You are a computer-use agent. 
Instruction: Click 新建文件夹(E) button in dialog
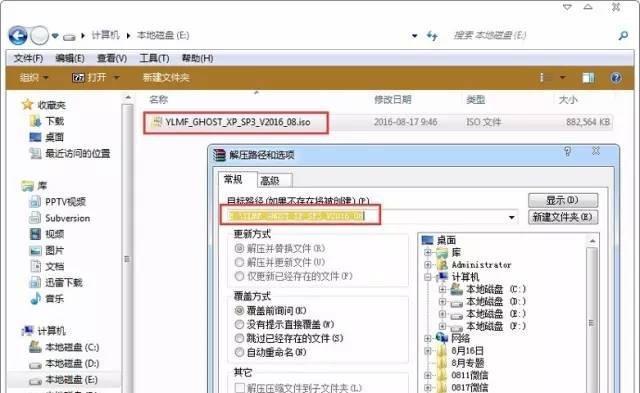point(562,217)
